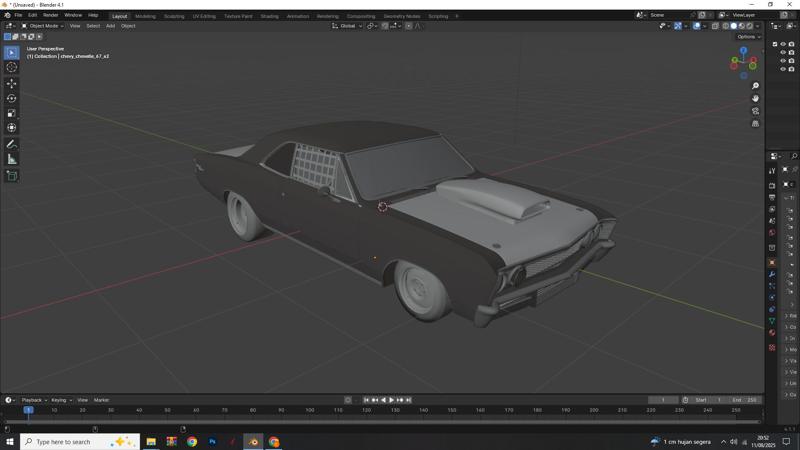This screenshot has width=800, height=450.
Task: Open the Object Data properties tab
Action: (772, 321)
